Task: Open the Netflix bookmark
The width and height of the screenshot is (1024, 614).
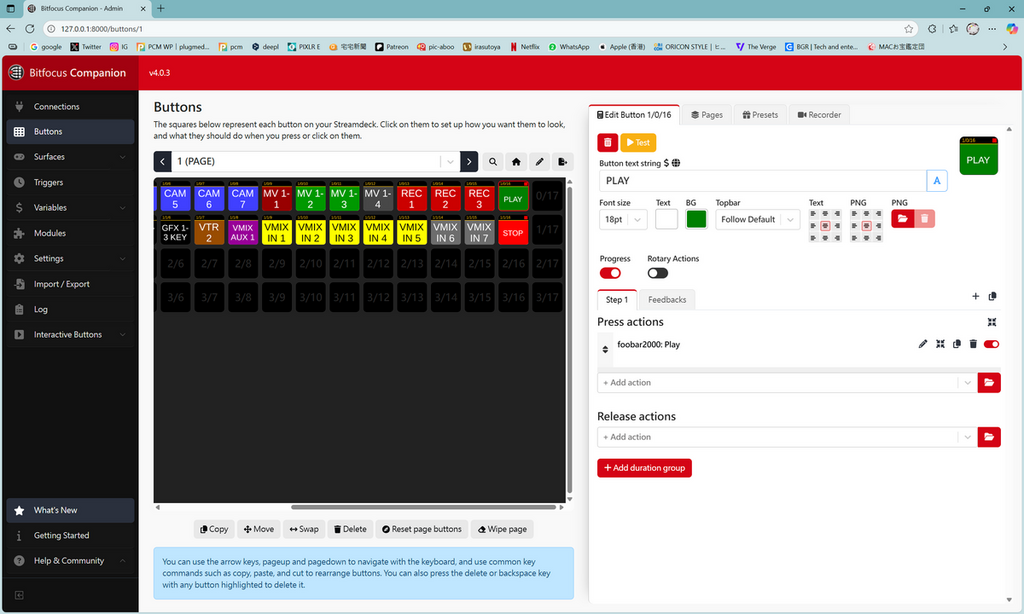Action: point(525,47)
